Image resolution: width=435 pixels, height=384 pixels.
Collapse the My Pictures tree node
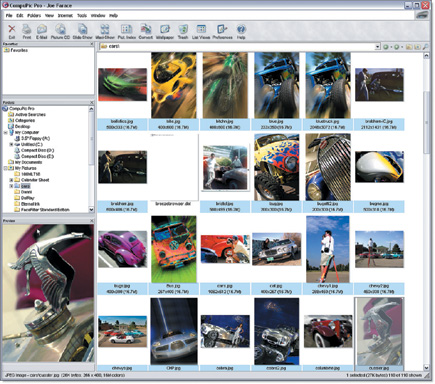[5, 168]
